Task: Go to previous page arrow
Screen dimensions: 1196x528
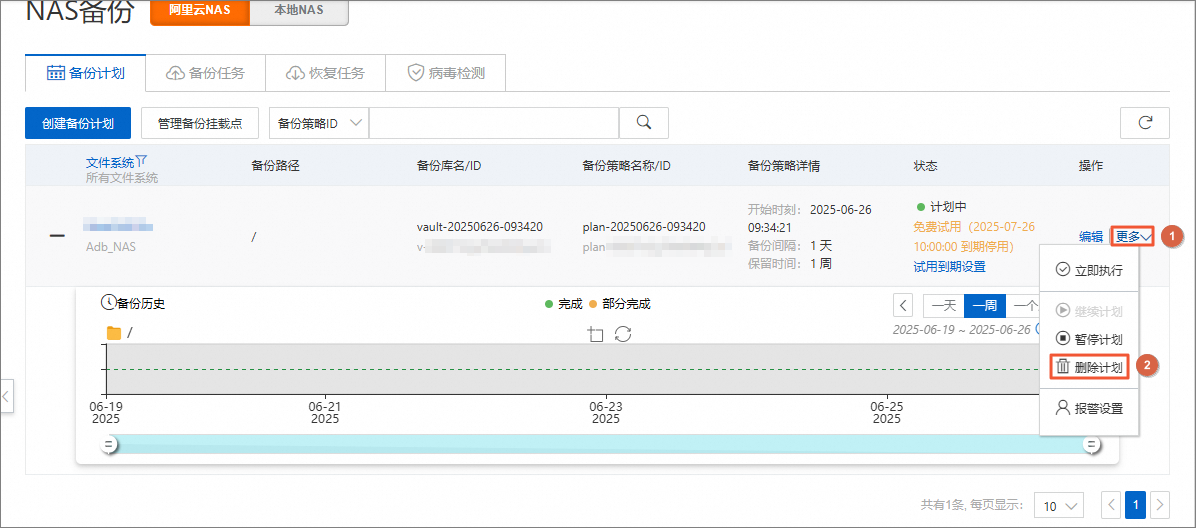Action: click(x=1112, y=504)
